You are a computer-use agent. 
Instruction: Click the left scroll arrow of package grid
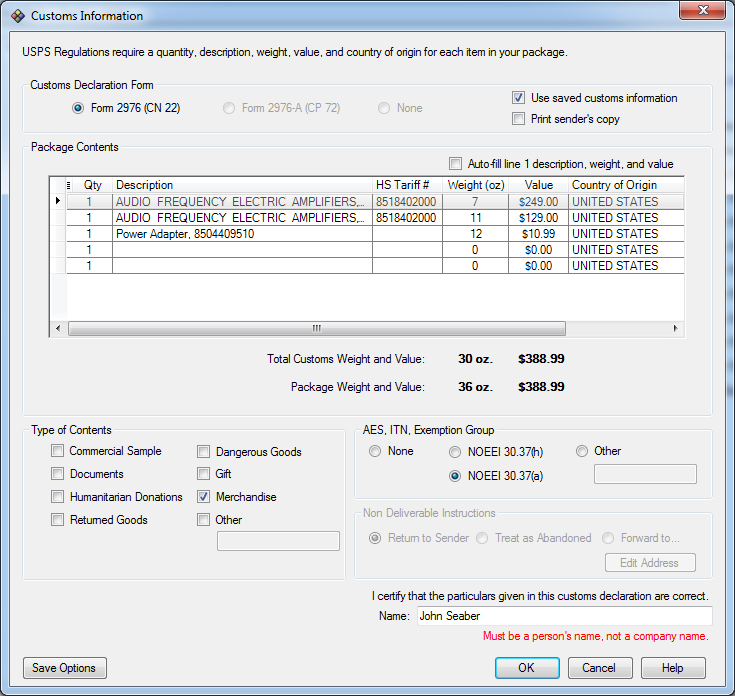[58, 328]
